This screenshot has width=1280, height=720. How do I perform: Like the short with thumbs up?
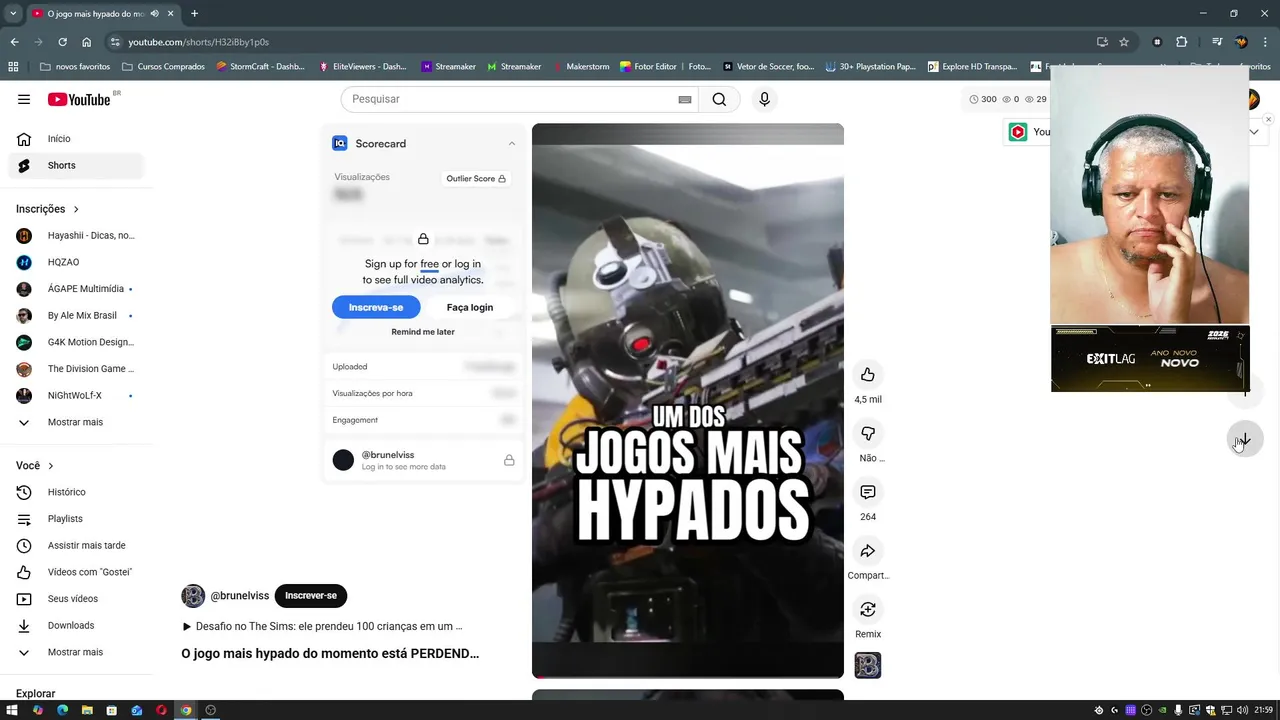(x=868, y=375)
